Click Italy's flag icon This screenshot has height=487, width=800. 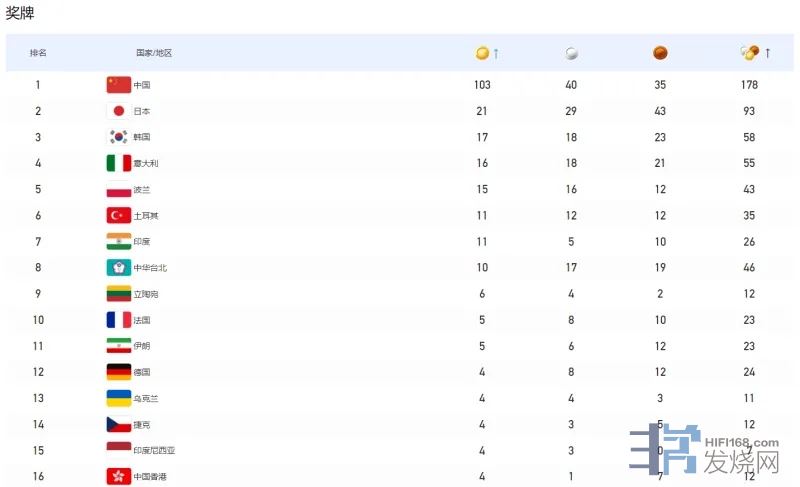(x=119, y=163)
